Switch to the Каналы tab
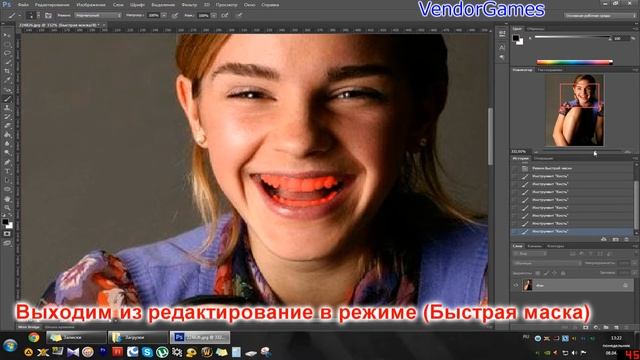 (x=534, y=246)
